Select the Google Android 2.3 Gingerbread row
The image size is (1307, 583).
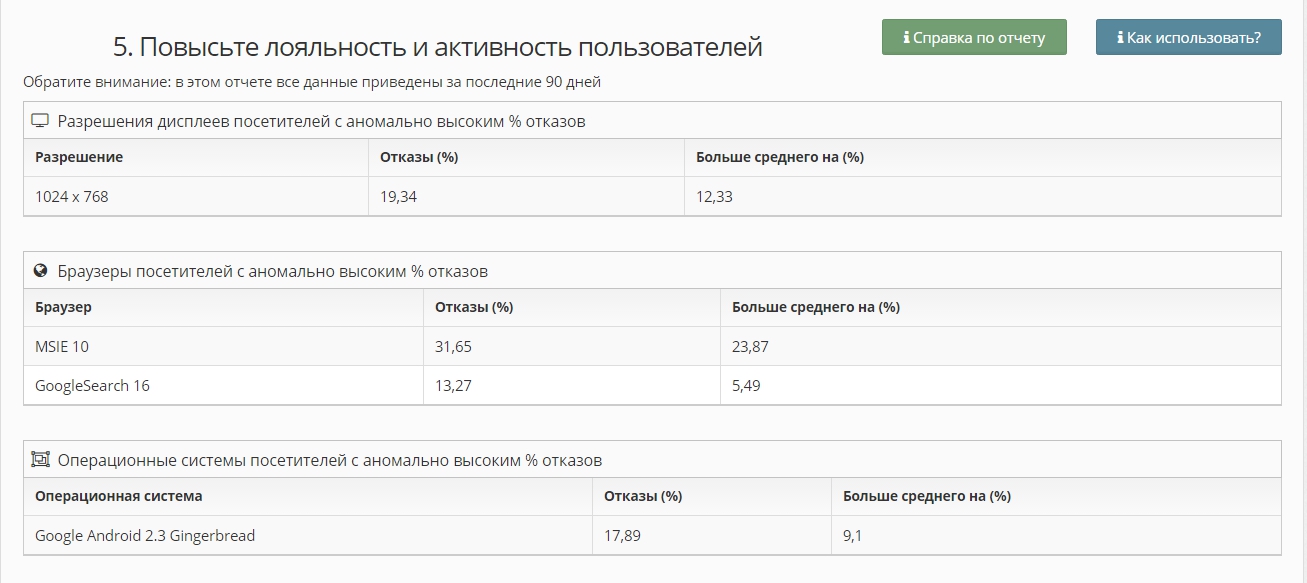pos(145,536)
